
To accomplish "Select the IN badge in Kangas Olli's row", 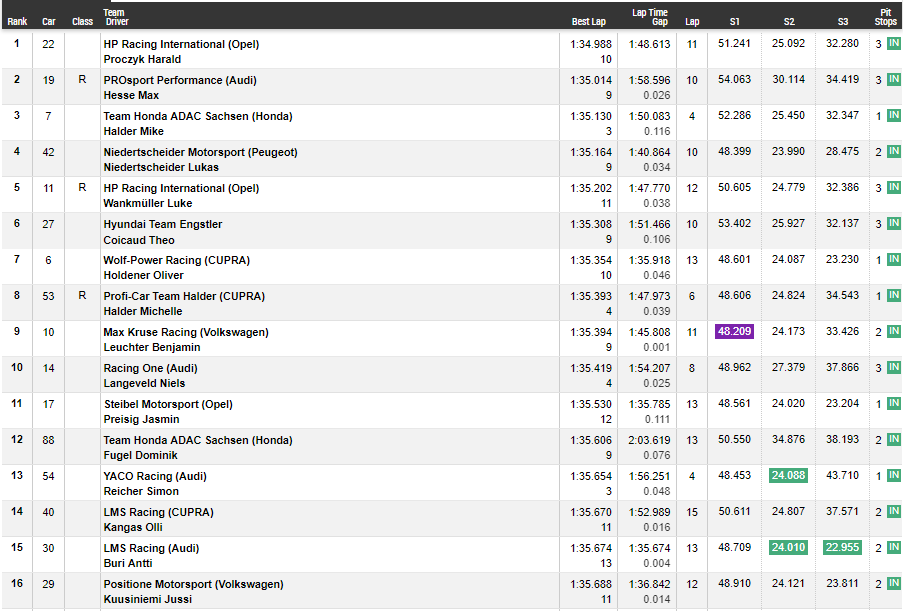I will 894,511.
